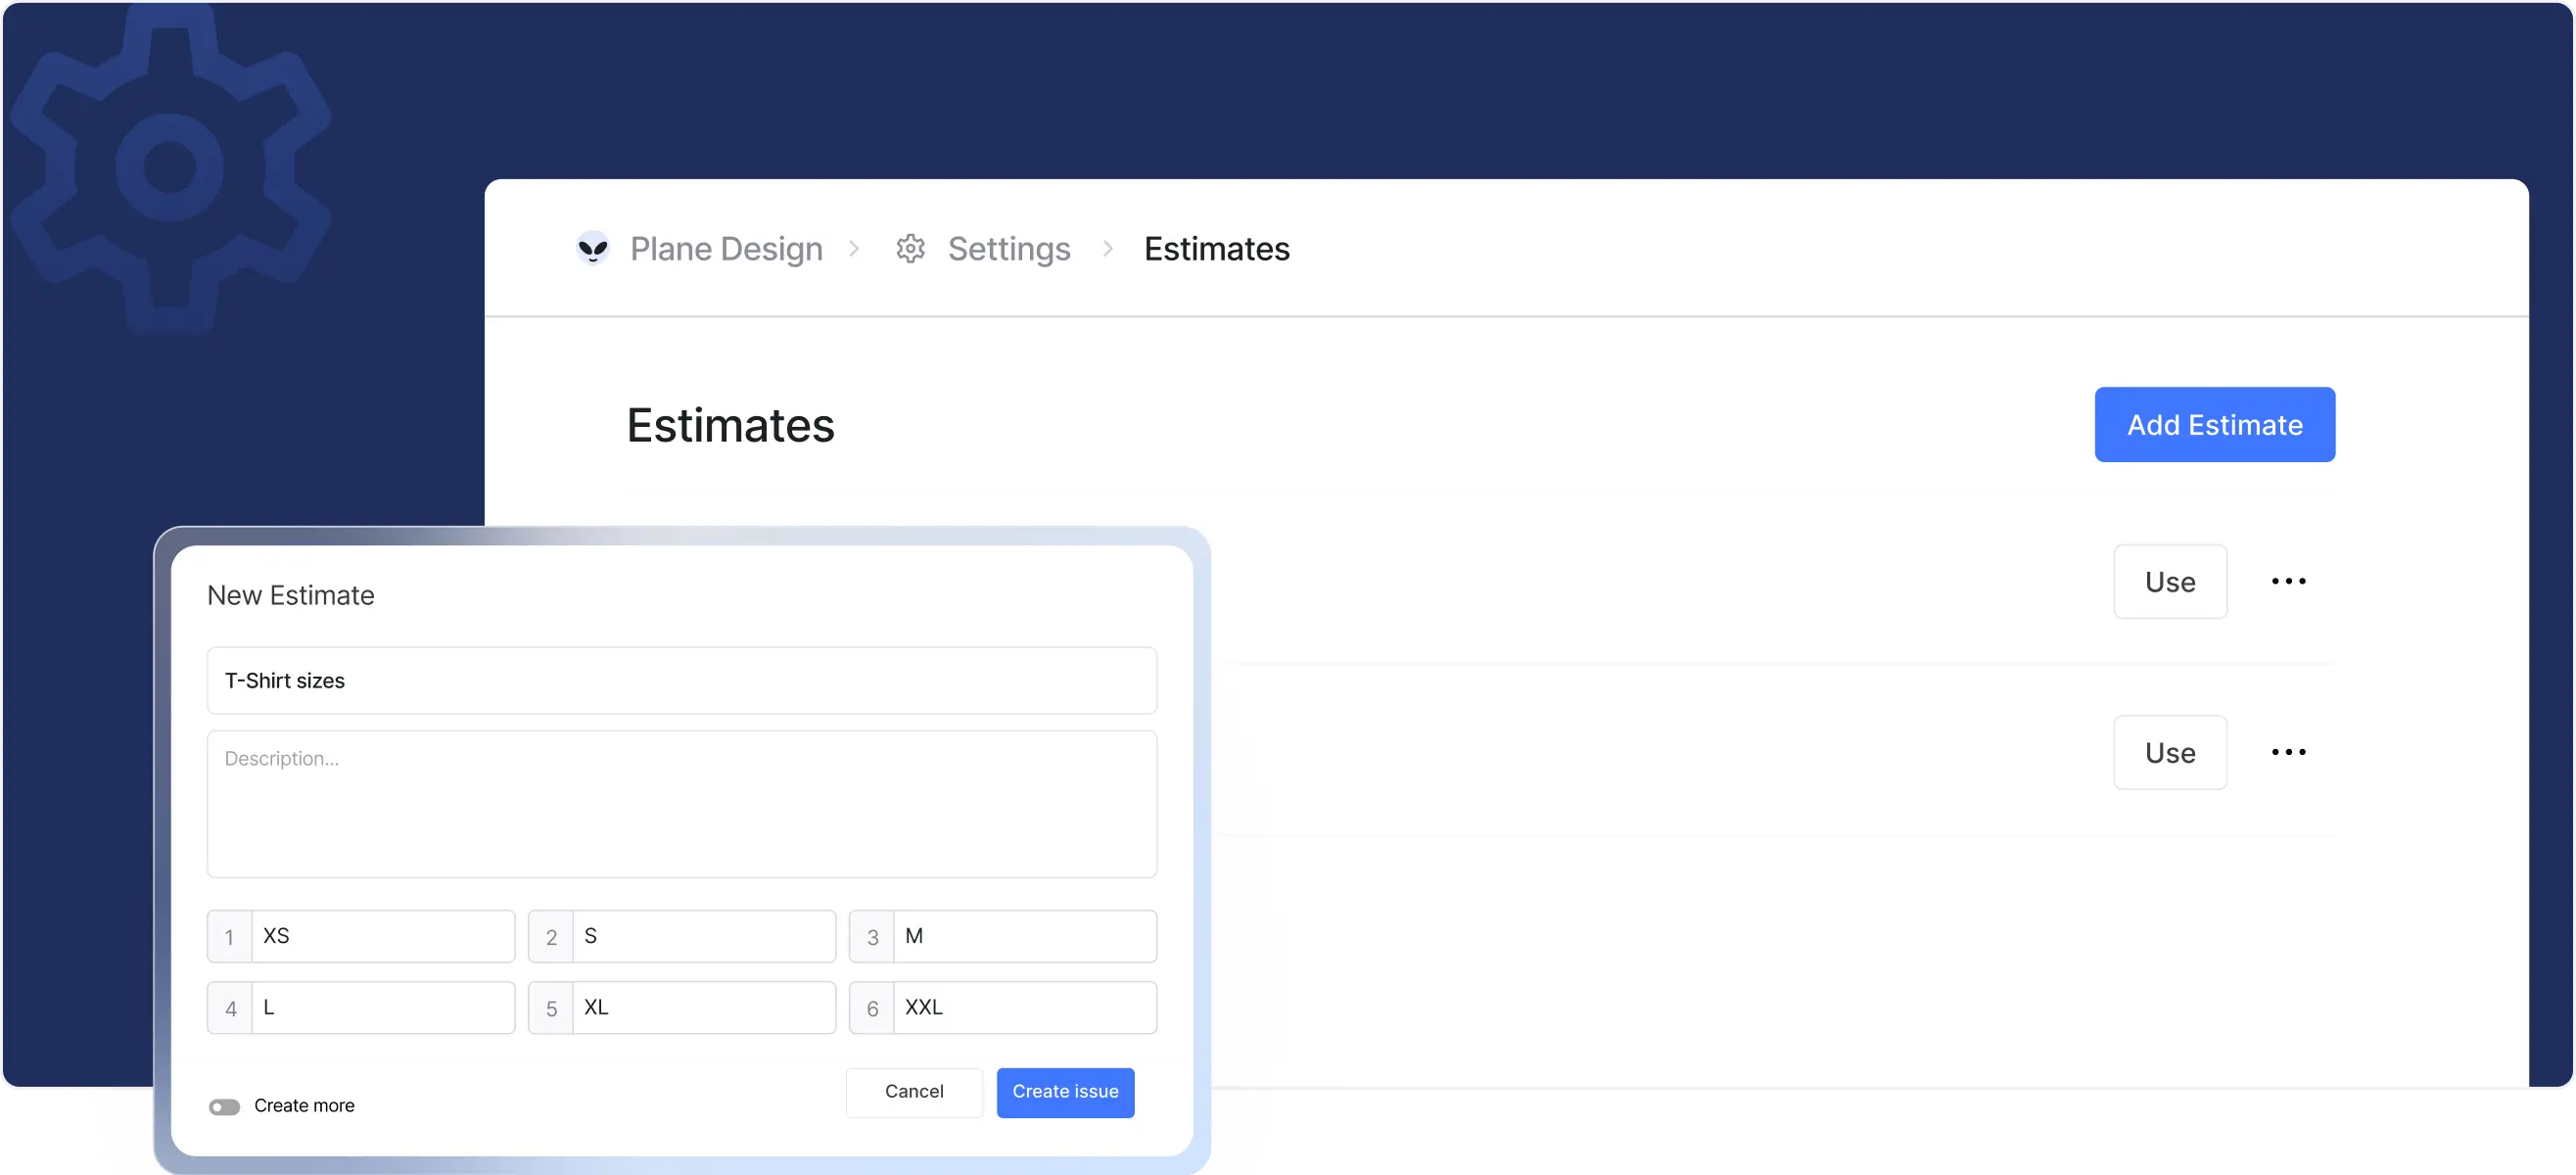The image size is (2576, 1175).
Task: Open Settings breadcrumb link
Action: pos(1008,248)
